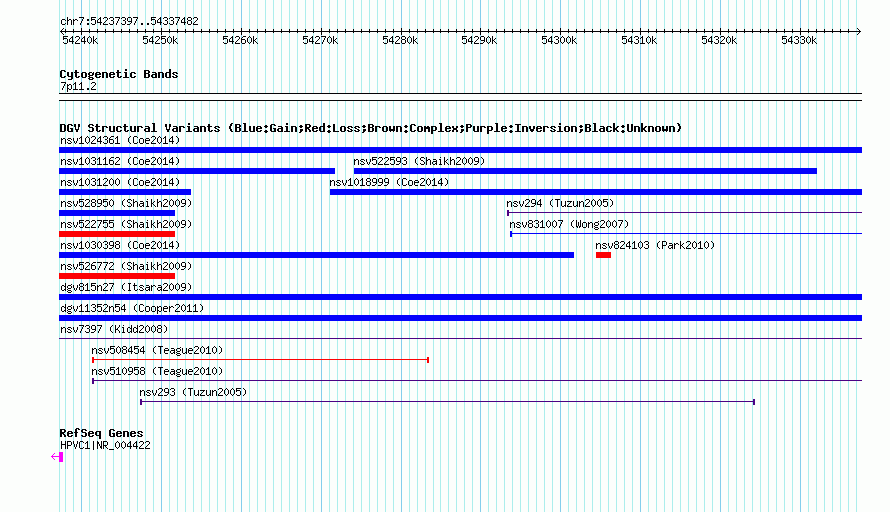Click the 54320k ruler tick
The image size is (890, 512).
(719, 40)
